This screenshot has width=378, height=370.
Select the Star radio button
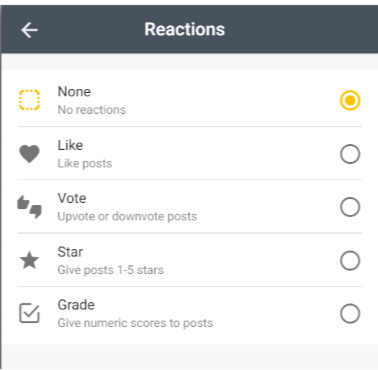(x=350, y=260)
